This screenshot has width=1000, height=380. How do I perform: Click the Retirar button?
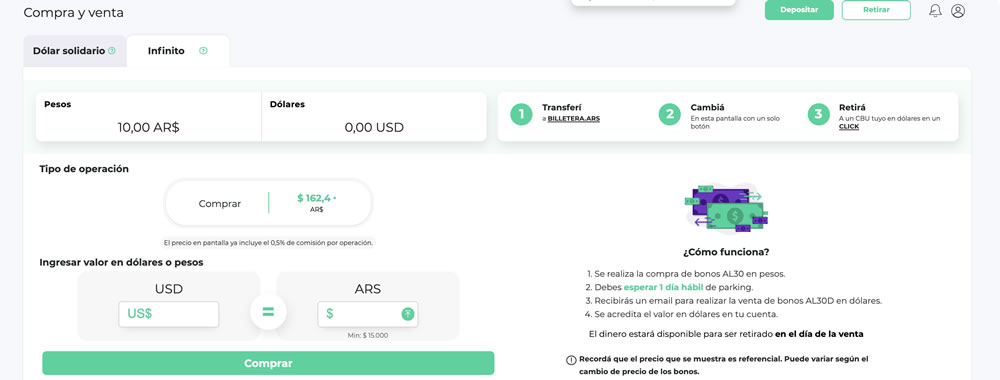tap(876, 10)
